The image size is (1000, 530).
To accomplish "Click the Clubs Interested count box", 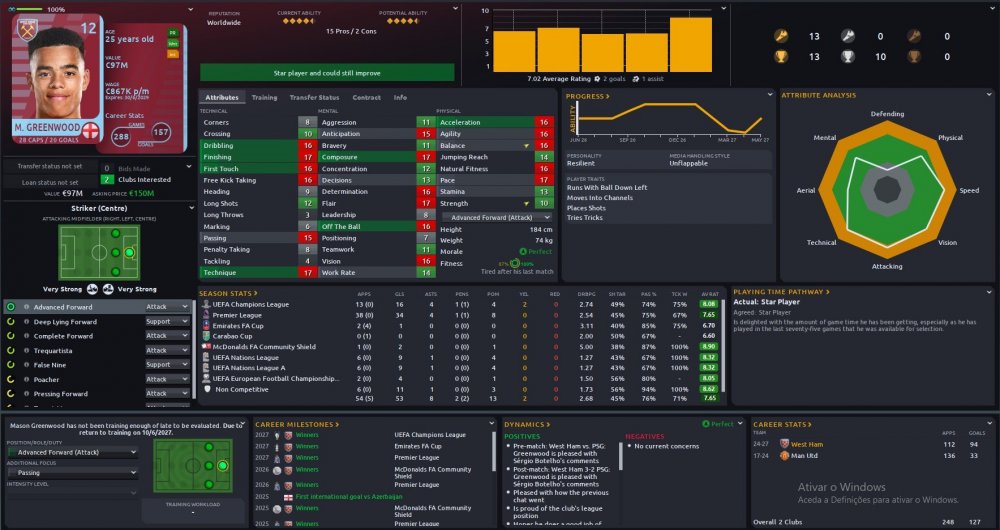I will tap(106, 180).
